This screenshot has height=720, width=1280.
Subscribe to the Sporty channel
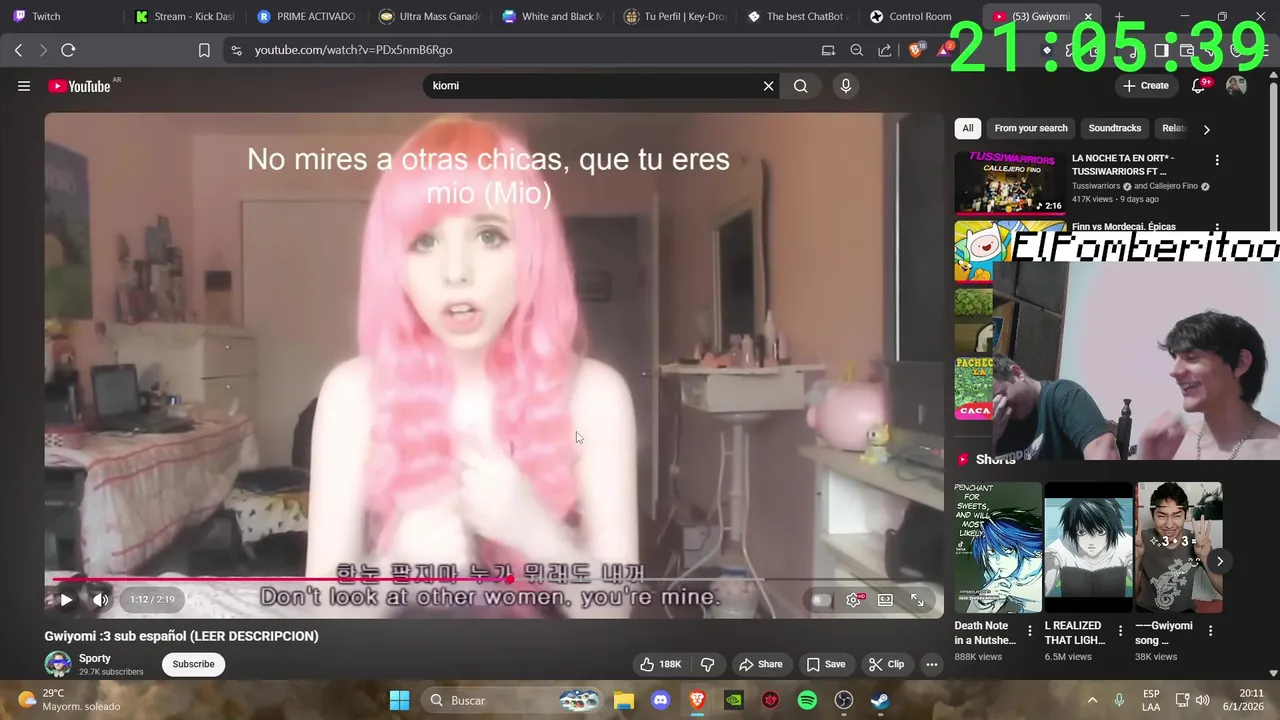(x=193, y=664)
